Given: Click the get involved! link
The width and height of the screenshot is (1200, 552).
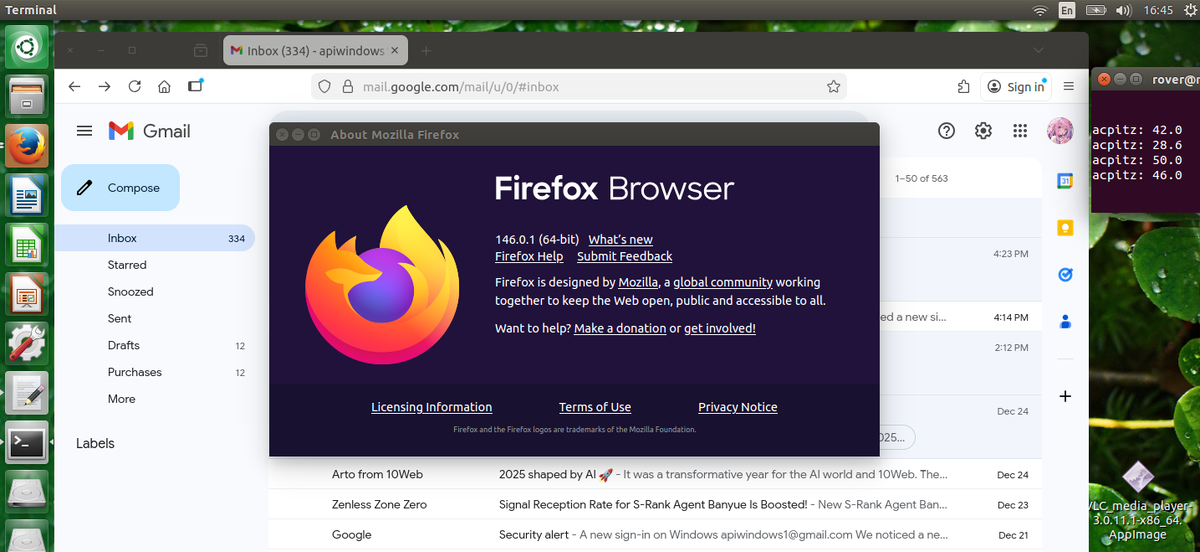Looking at the screenshot, I should coord(720,328).
